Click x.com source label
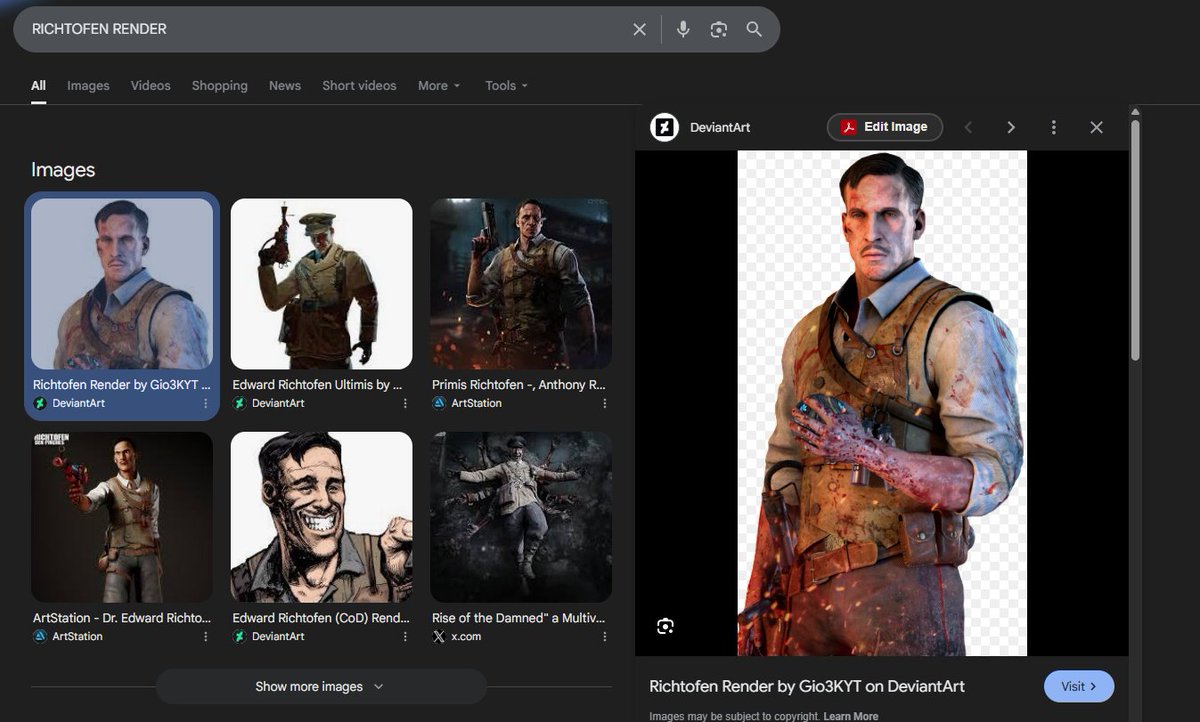 click(x=466, y=636)
